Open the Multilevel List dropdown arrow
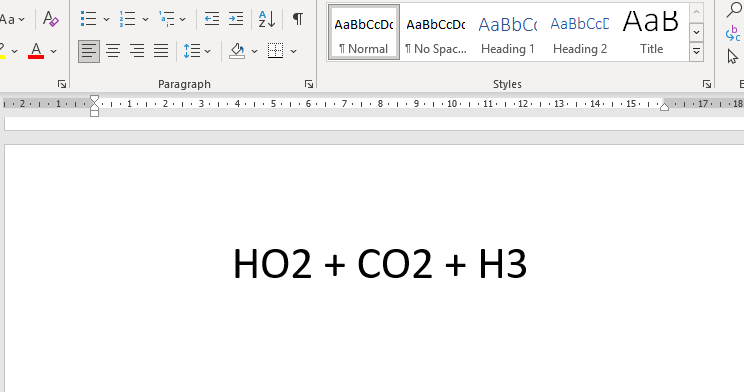The image size is (744, 392). point(183,19)
